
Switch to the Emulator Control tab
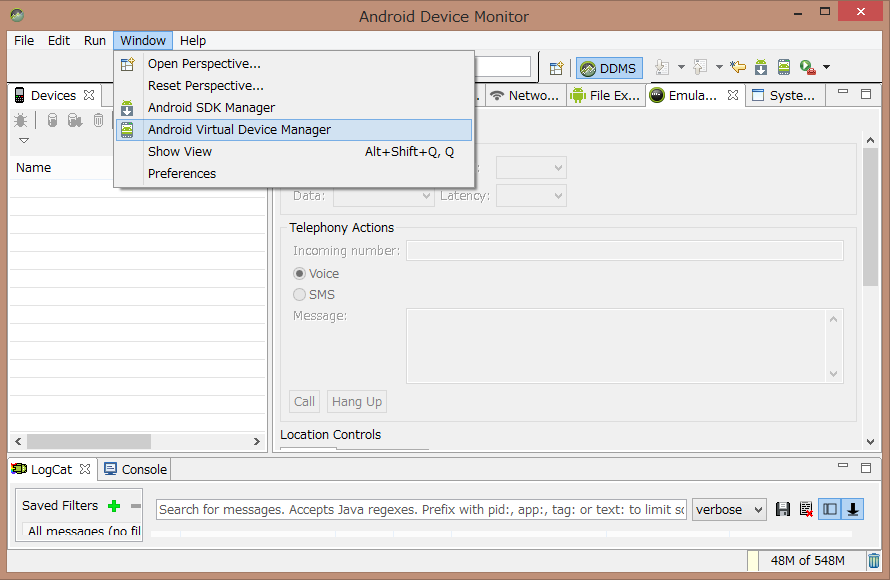click(x=691, y=95)
